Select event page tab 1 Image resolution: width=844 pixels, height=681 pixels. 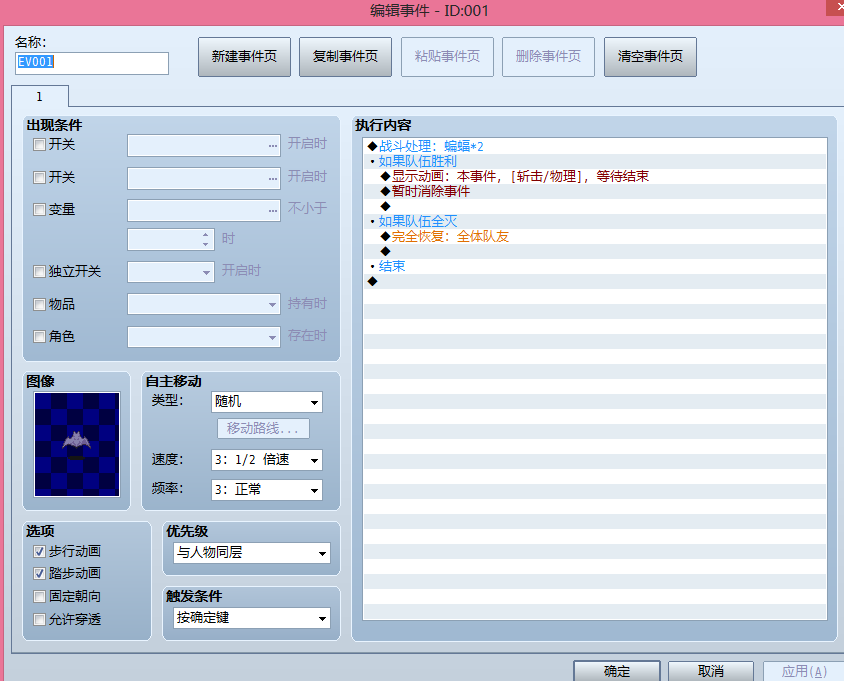(x=40, y=96)
